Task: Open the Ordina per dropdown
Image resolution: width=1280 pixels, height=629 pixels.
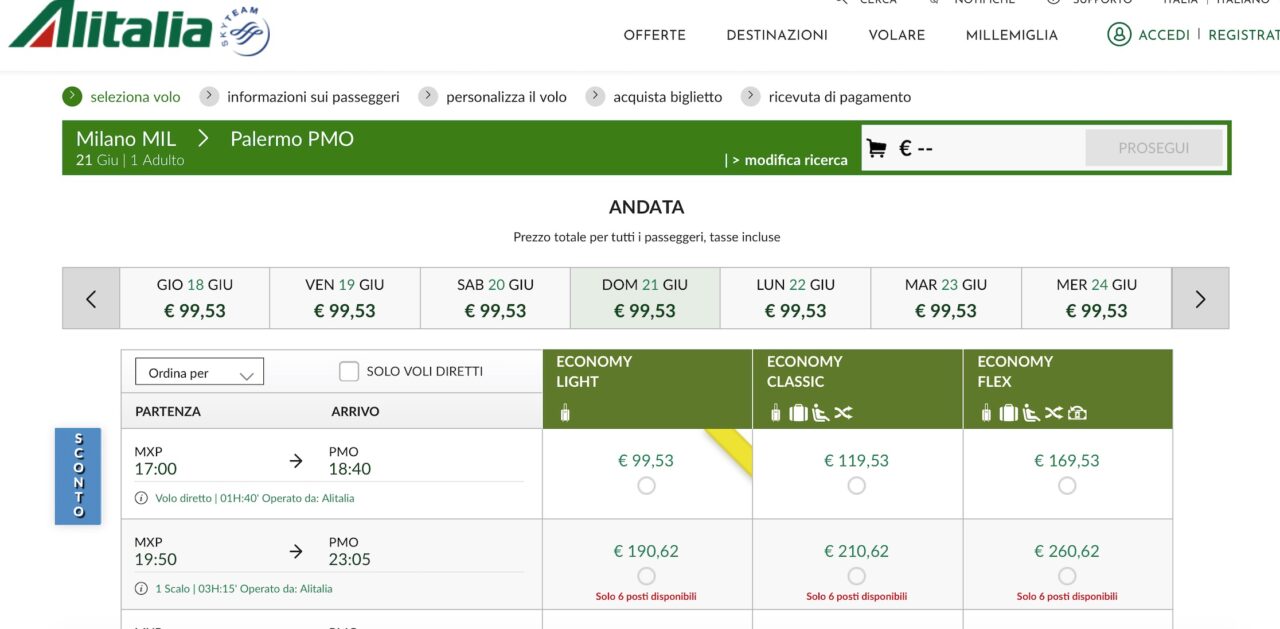Action: pos(199,373)
